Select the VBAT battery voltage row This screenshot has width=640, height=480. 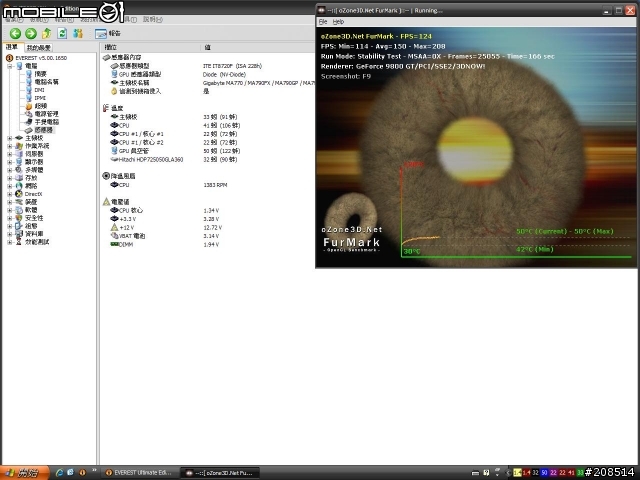[208, 236]
